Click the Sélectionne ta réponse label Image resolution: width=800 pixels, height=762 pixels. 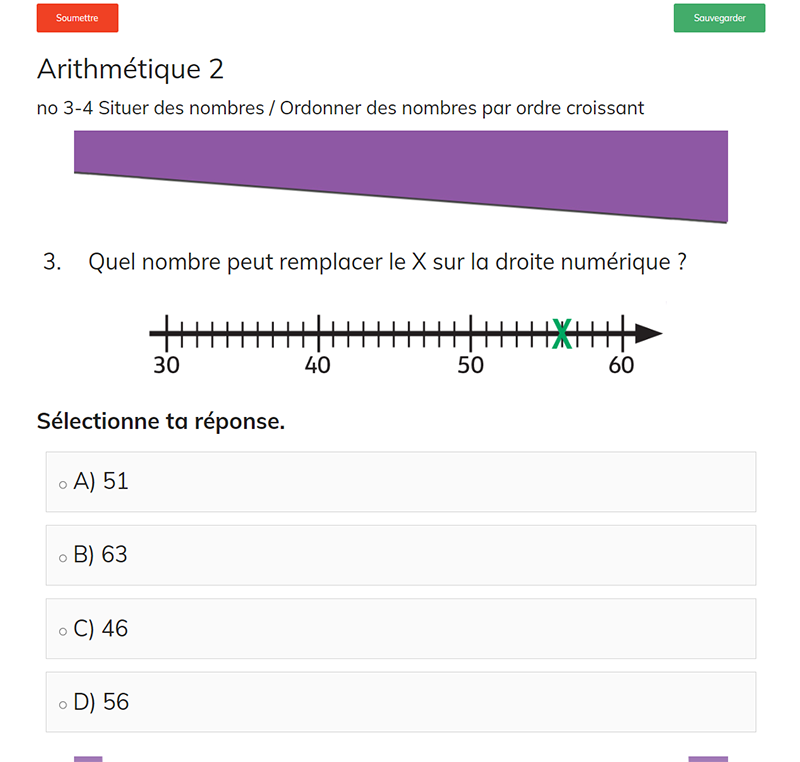[x=161, y=421]
